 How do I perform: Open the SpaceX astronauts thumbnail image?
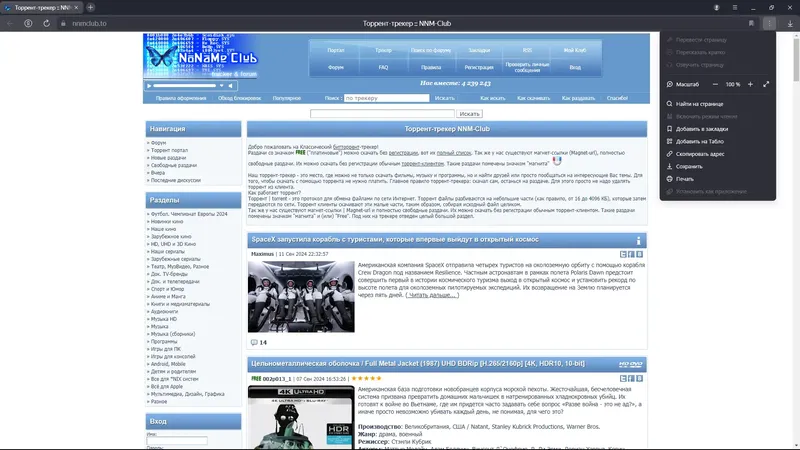pos(301,297)
